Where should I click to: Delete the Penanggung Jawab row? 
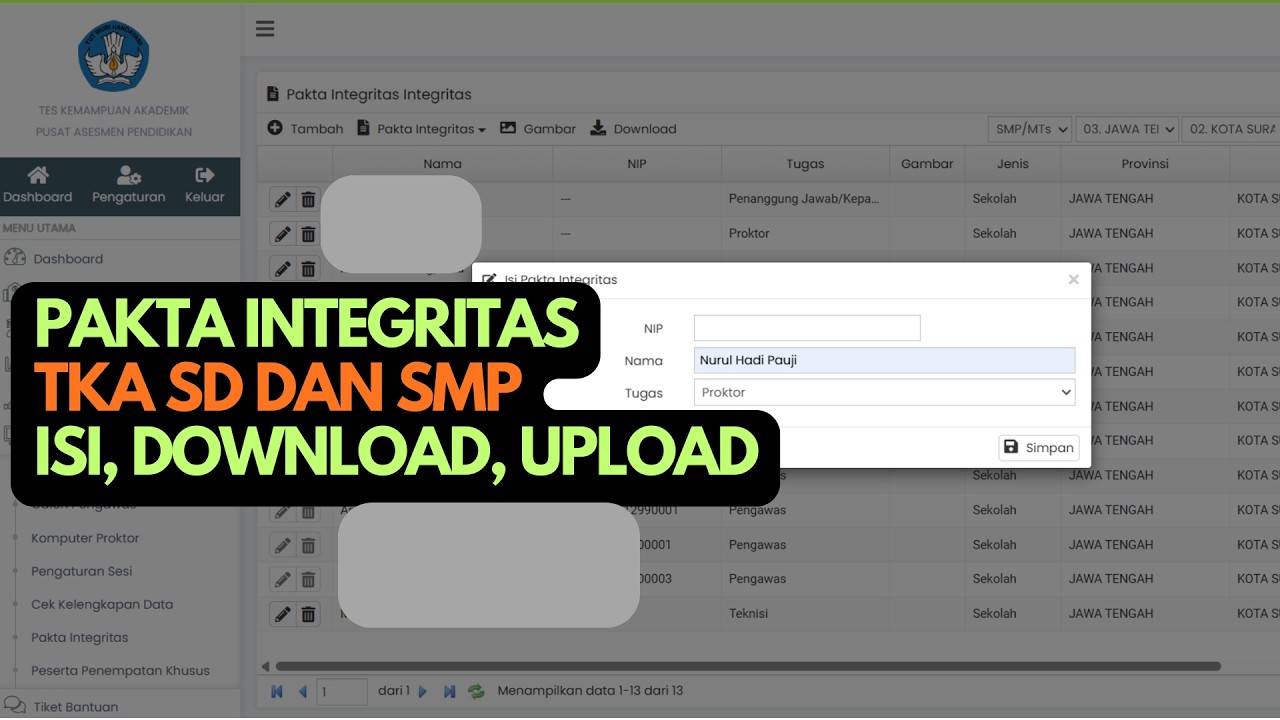308,200
